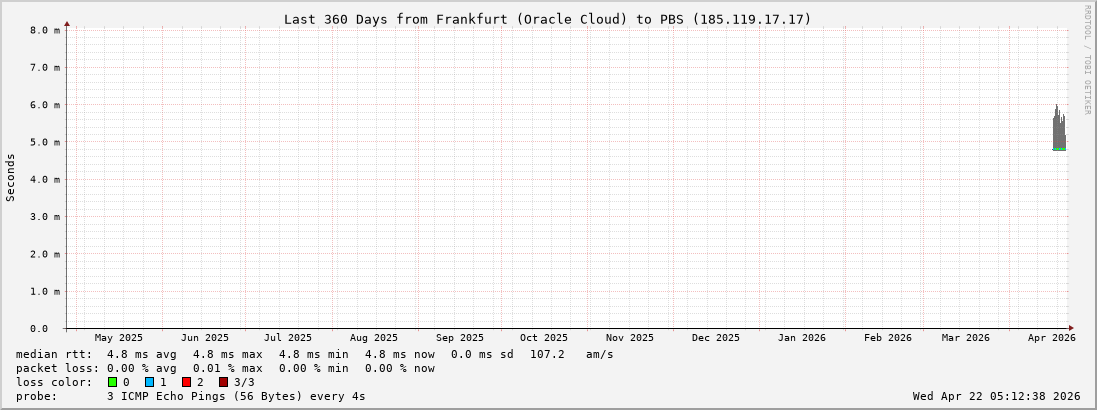
Task: Click the blue loss color swatch for 1
Action: click(x=149, y=382)
